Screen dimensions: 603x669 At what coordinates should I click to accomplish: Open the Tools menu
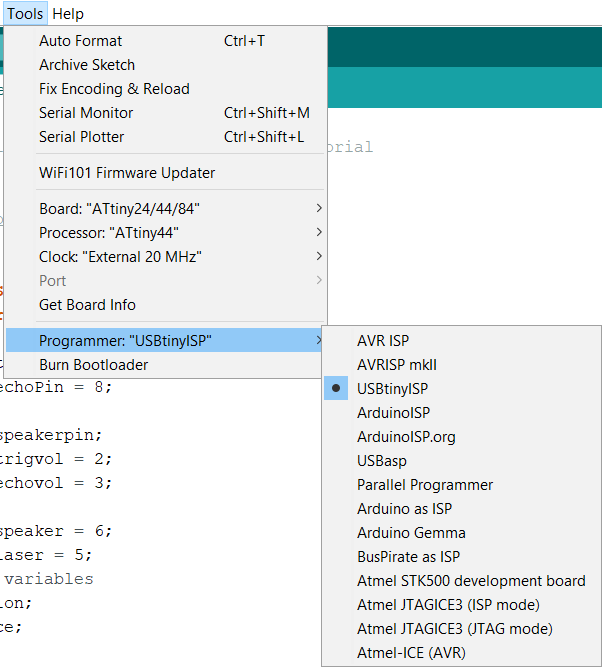(25, 14)
